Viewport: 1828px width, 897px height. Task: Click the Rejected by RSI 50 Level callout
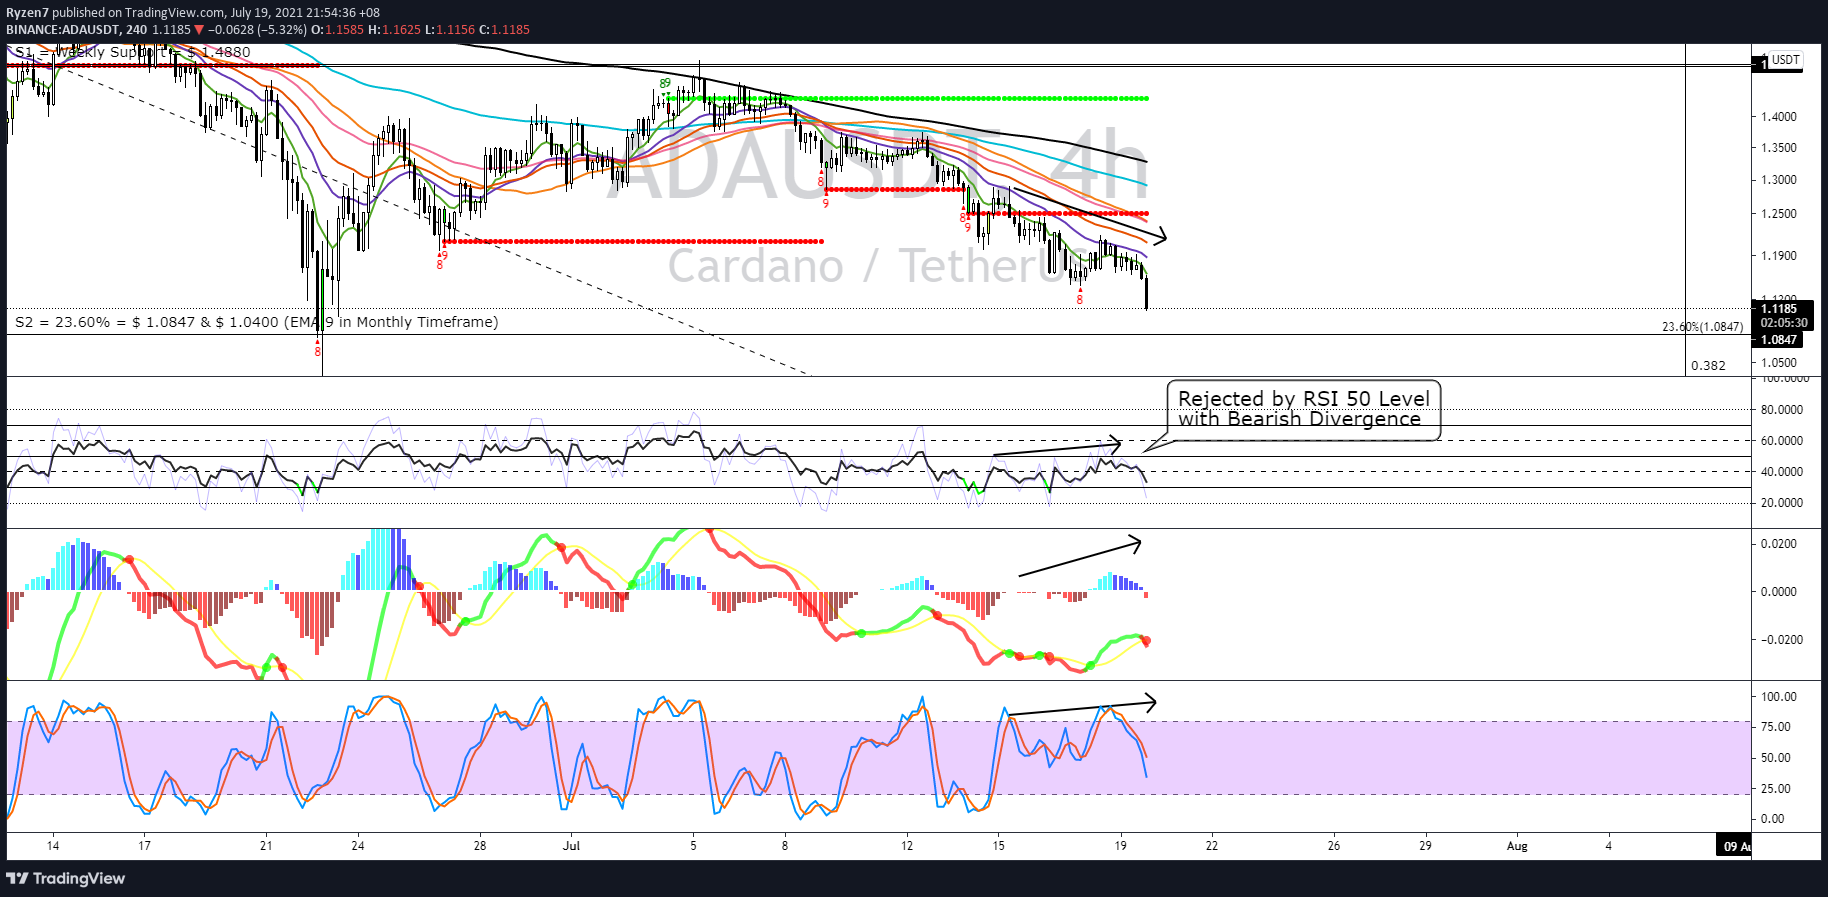click(x=1303, y=408)
